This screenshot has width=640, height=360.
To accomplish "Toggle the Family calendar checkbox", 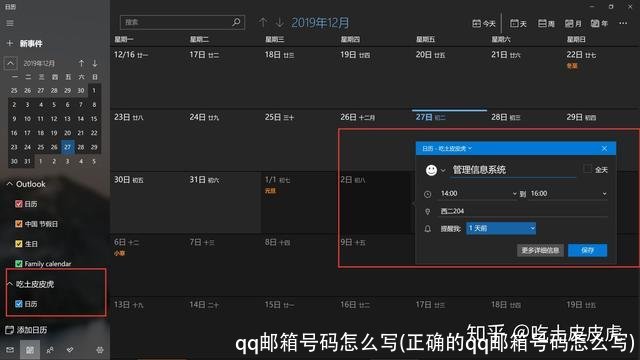I will (18, 264).
